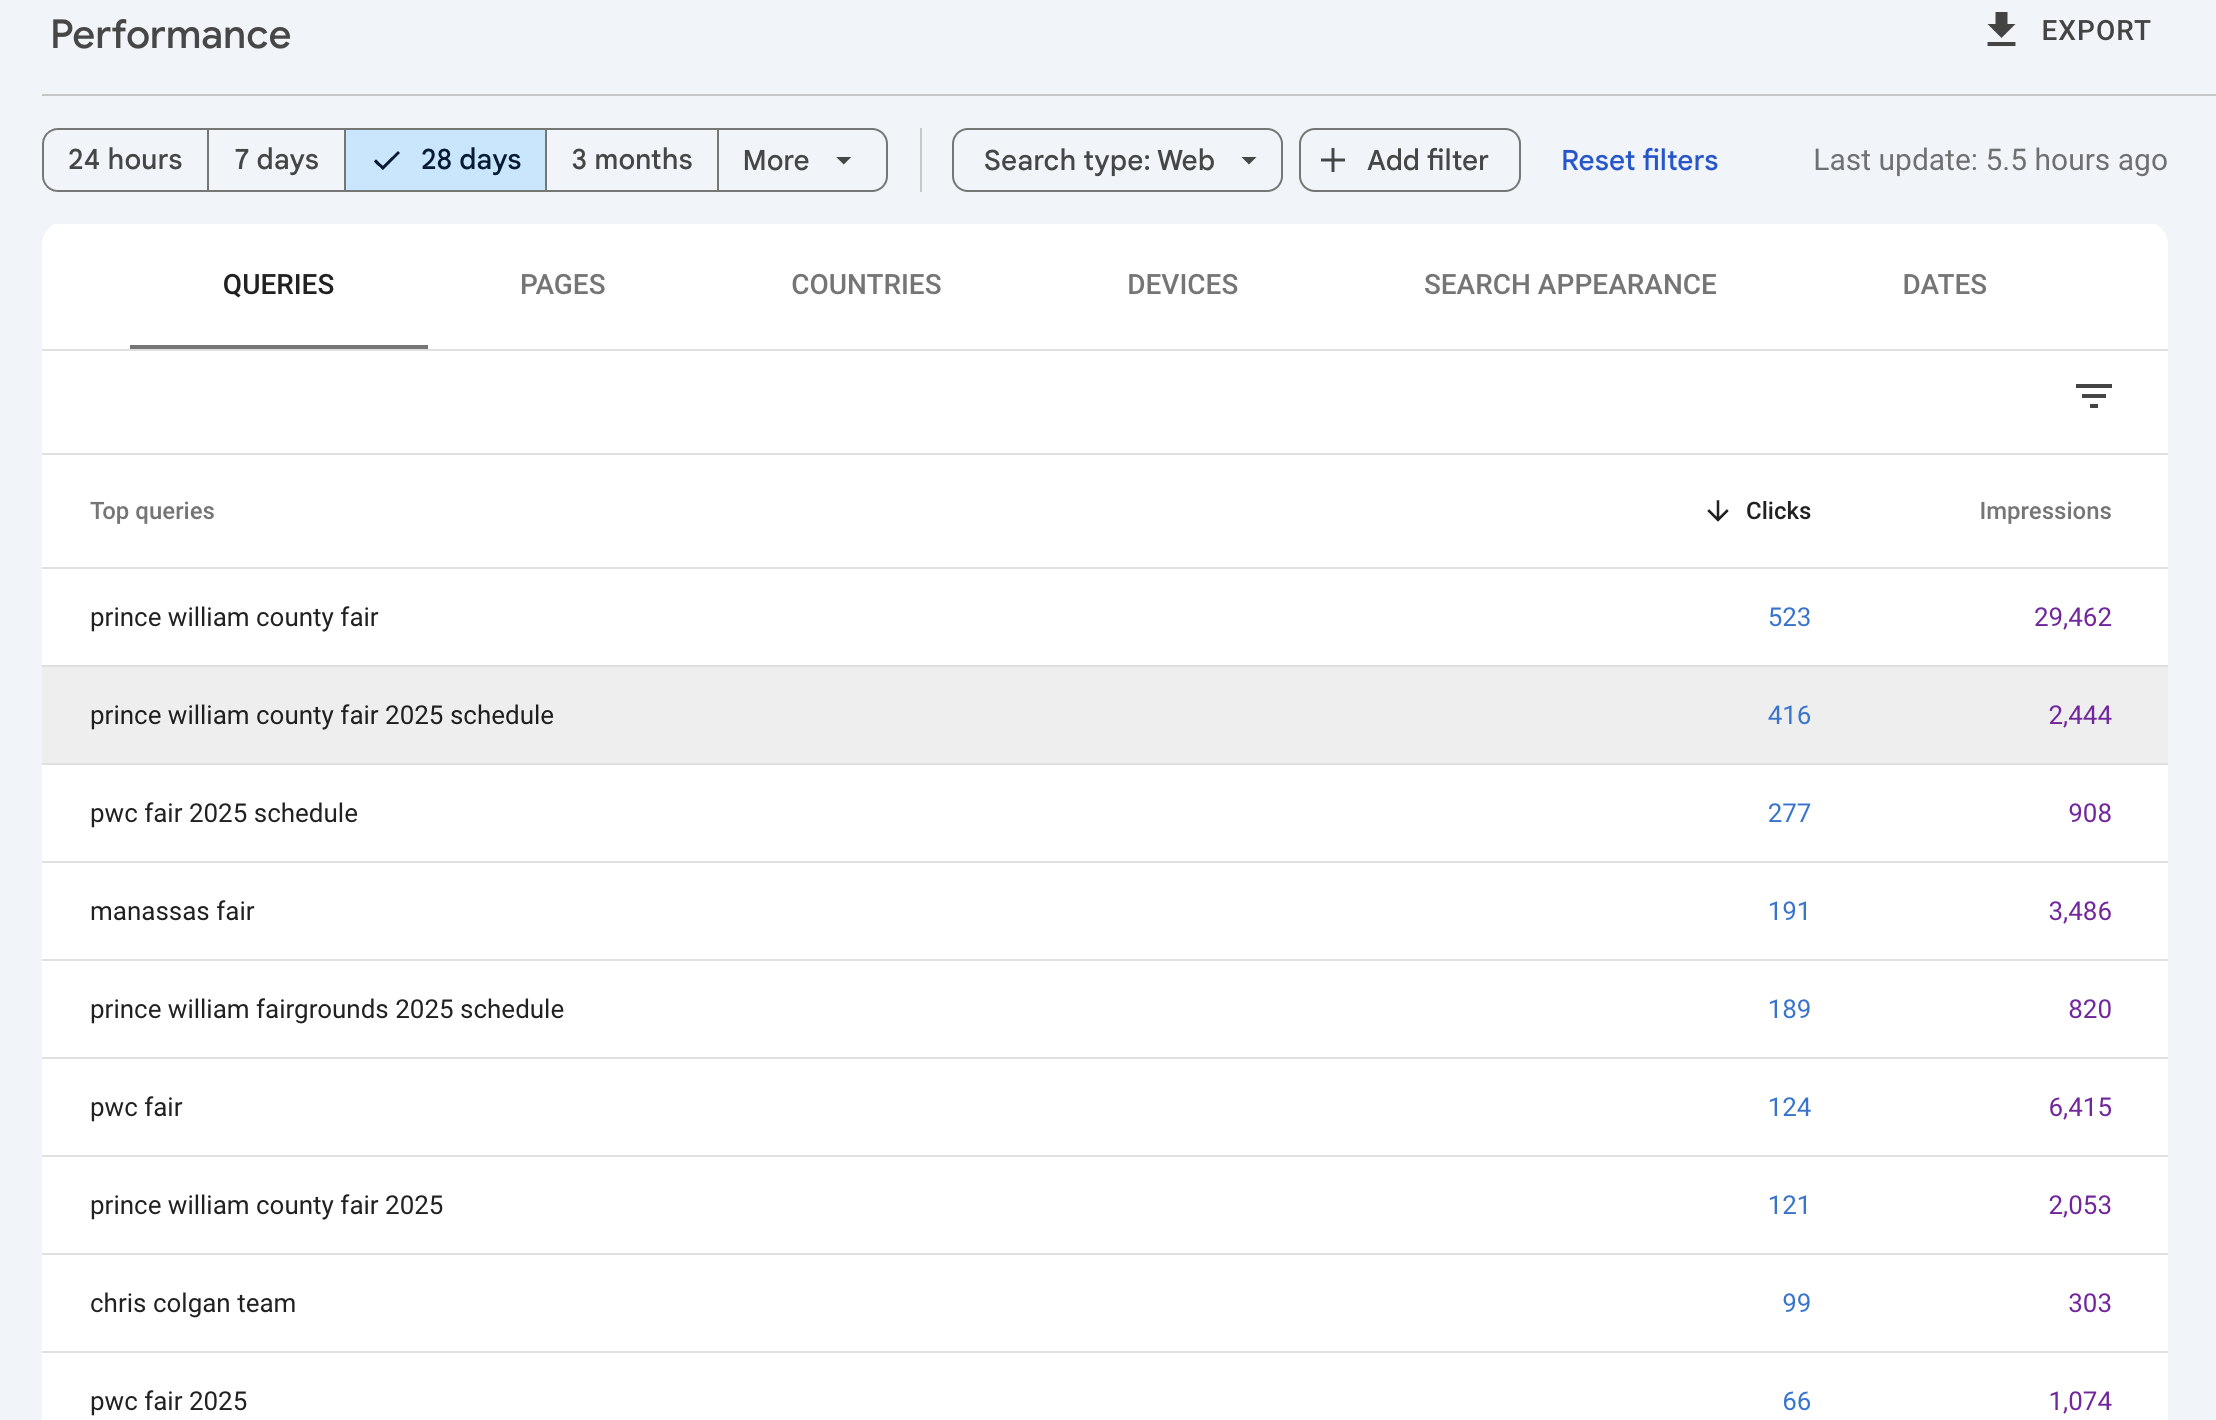Open the Search type: Web dropdown
The height and width of the screenshot is (1420, 2216).
pos(1117,160)
